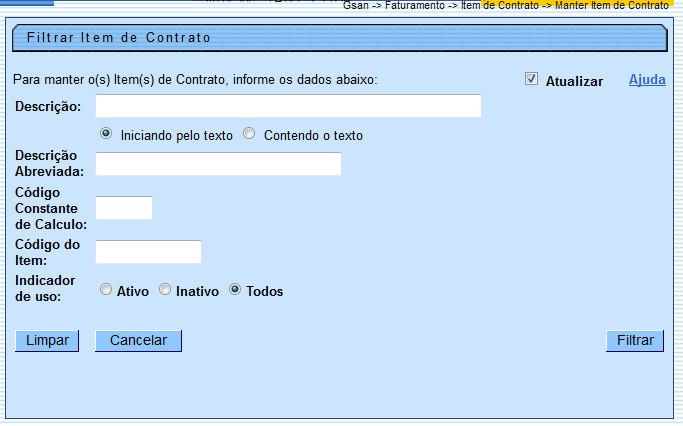Select the 'Iniciando pelo texto' radio option
The image size is (683, 426).
tap(106, 134)
